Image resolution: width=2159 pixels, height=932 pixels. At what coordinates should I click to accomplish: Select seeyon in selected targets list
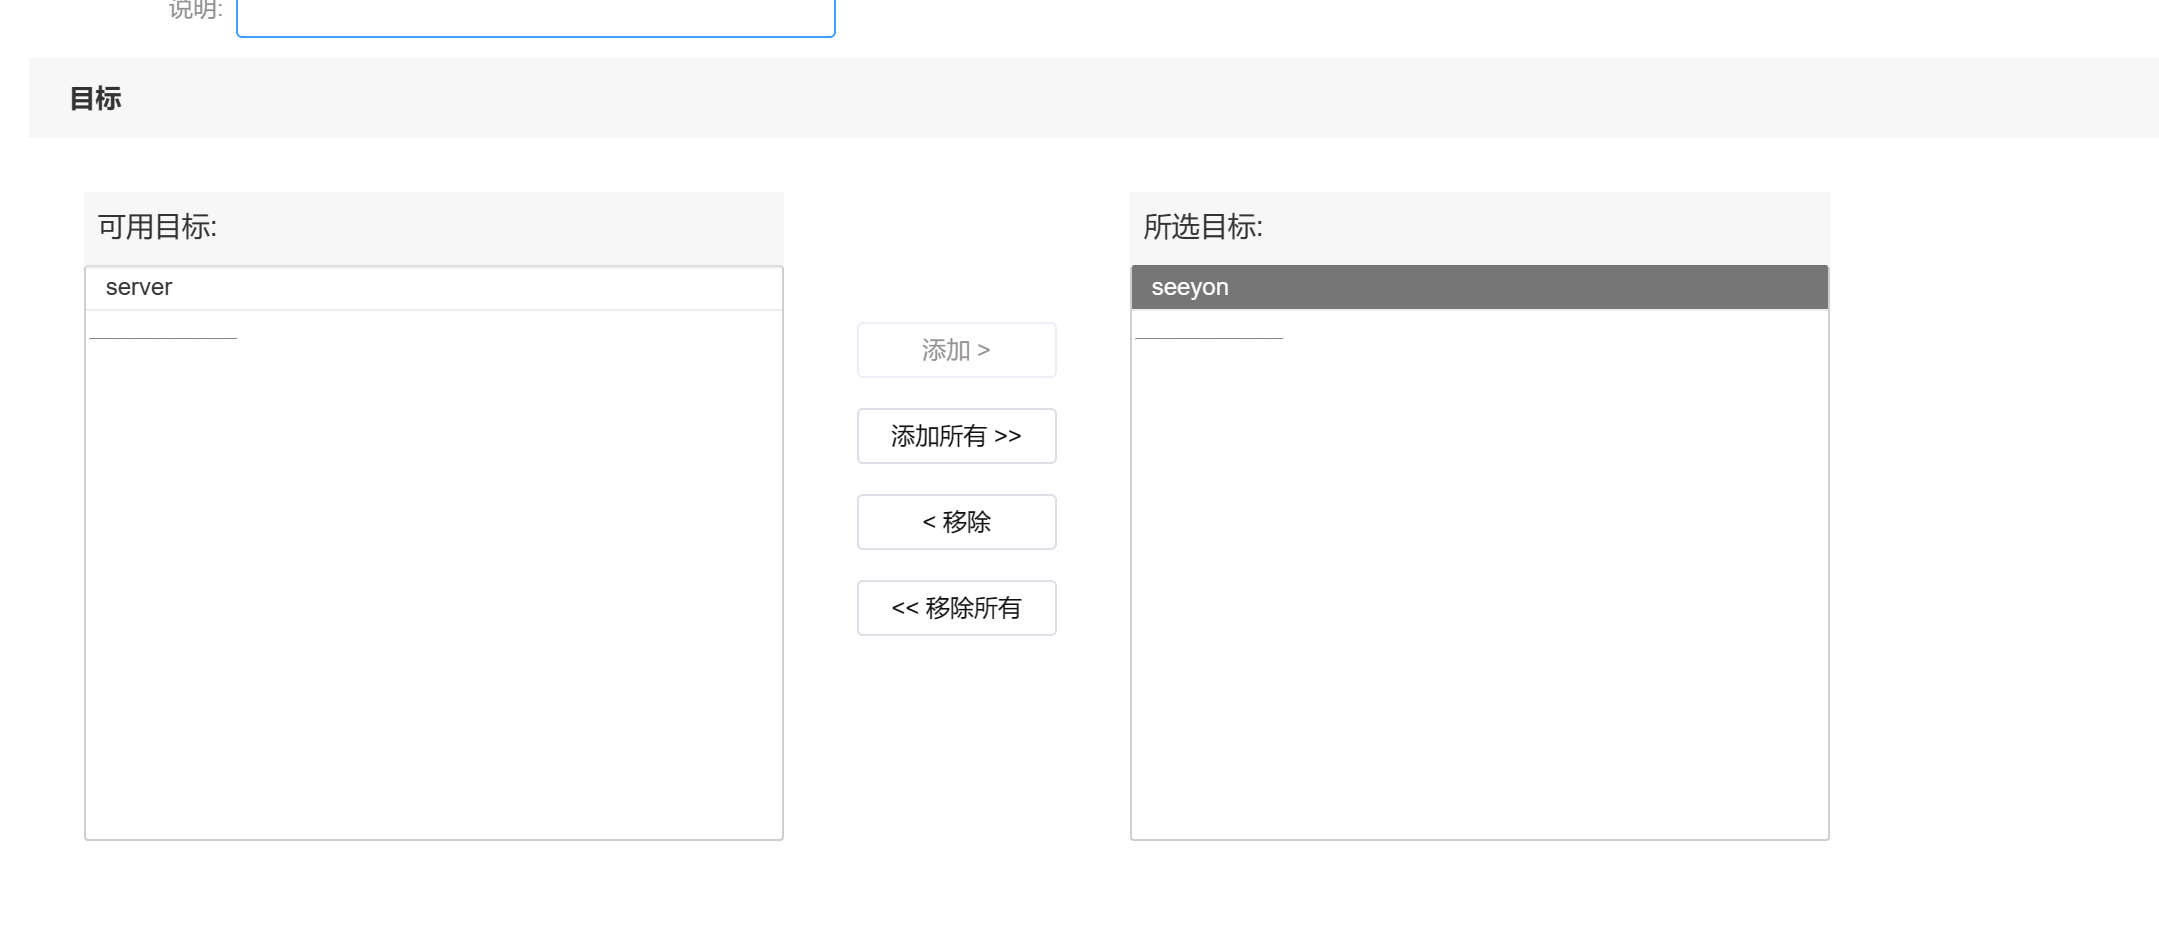click(1190, 288)
